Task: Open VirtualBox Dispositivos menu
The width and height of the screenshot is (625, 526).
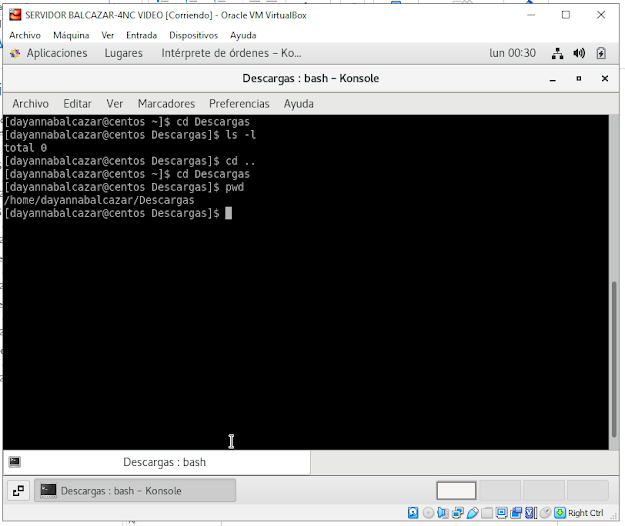Action: [x=194, y=35]
